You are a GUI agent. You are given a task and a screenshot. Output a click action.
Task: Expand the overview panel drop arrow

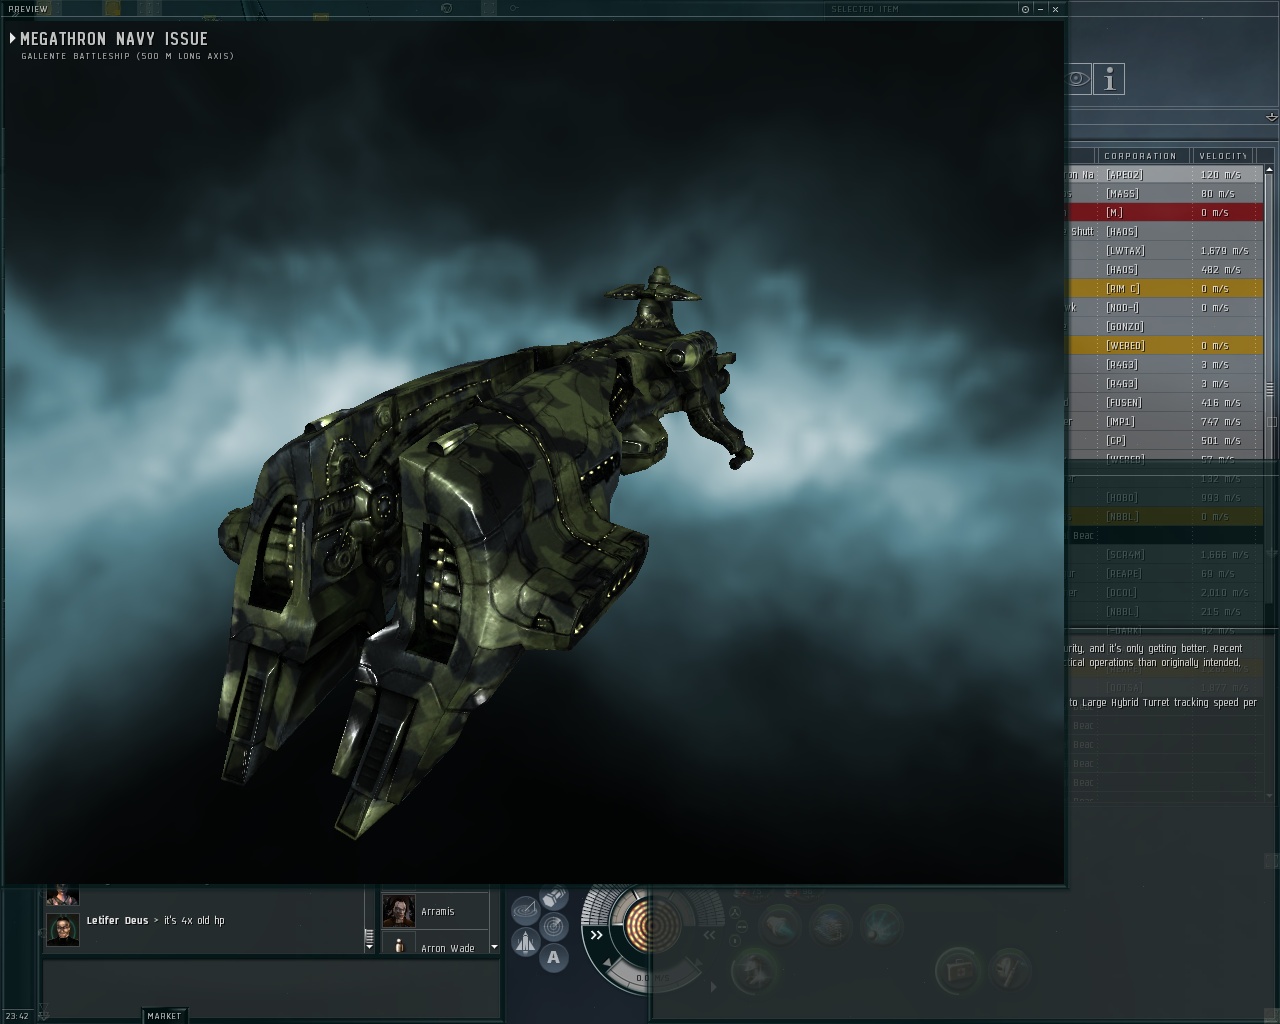(1271, 117)
